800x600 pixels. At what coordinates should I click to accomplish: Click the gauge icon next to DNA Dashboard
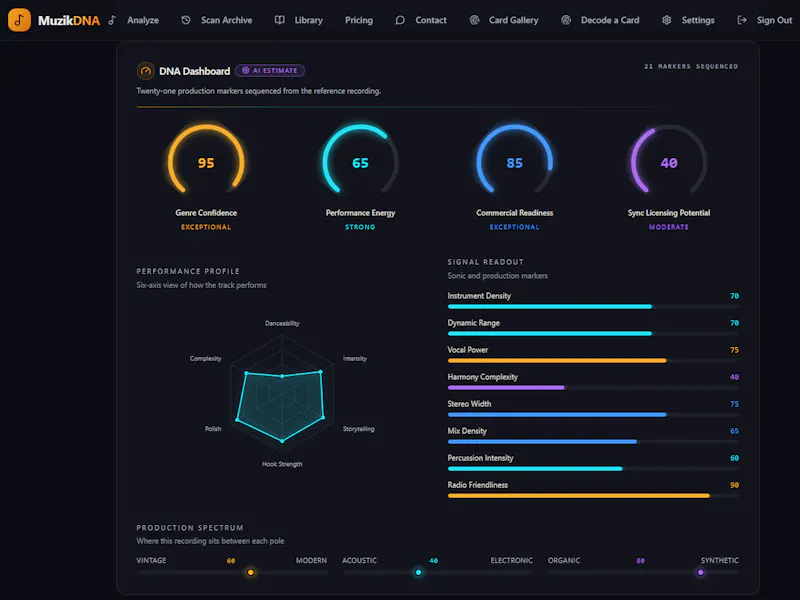point(145,71)
